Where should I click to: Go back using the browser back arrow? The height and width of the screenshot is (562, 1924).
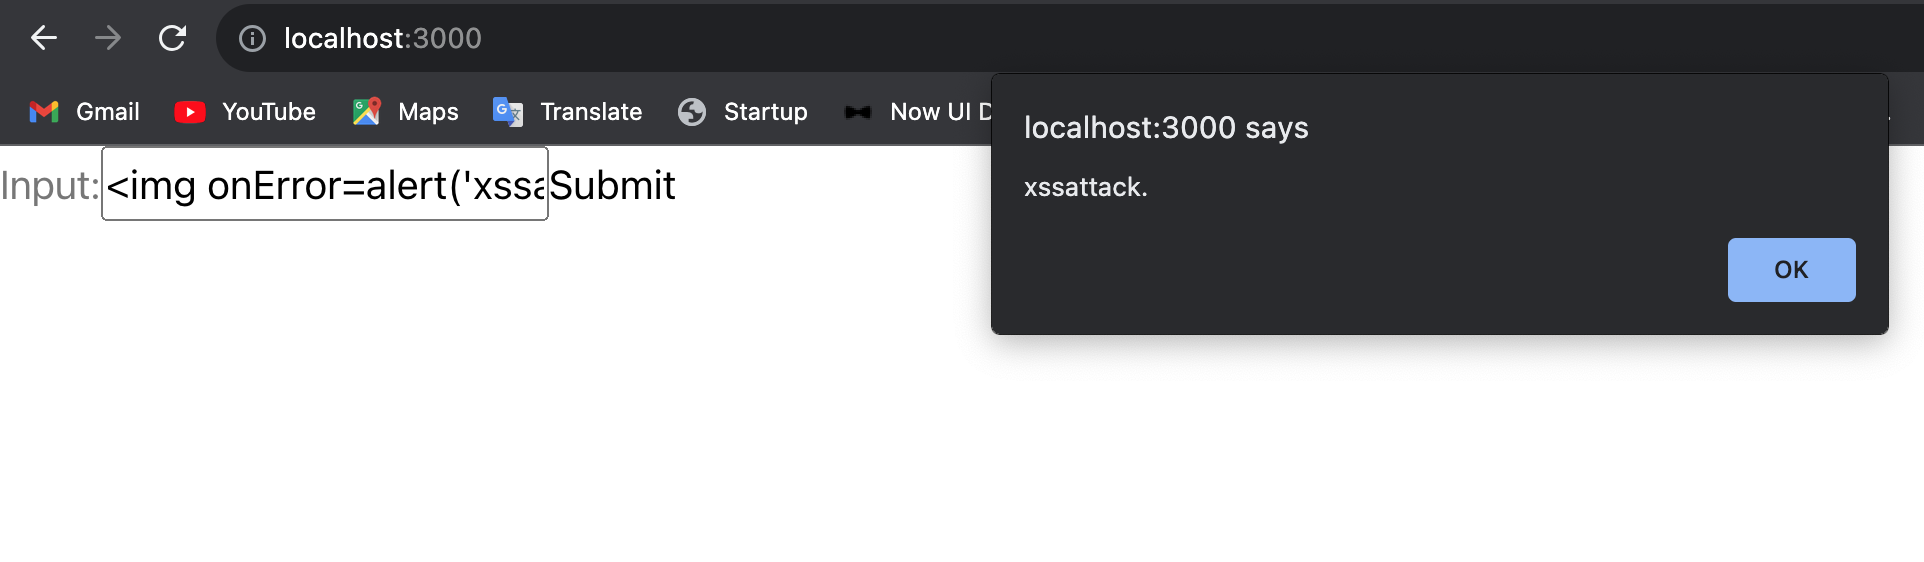[44, 38]
